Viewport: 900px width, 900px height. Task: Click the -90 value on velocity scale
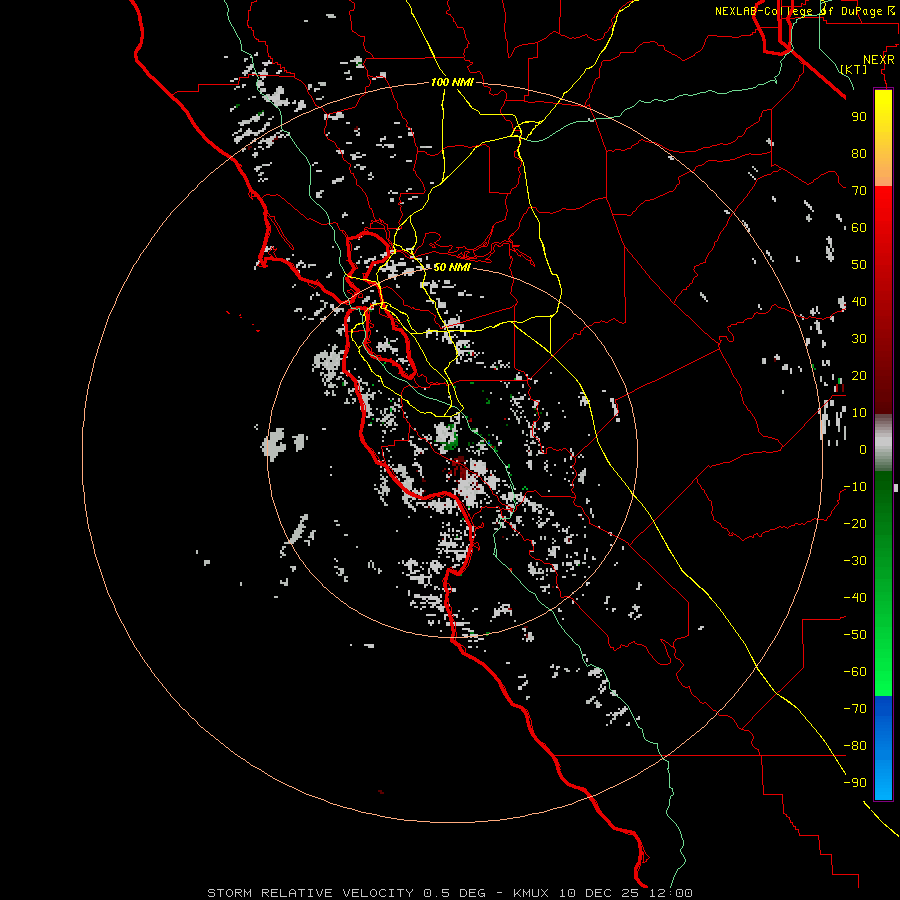855,783
